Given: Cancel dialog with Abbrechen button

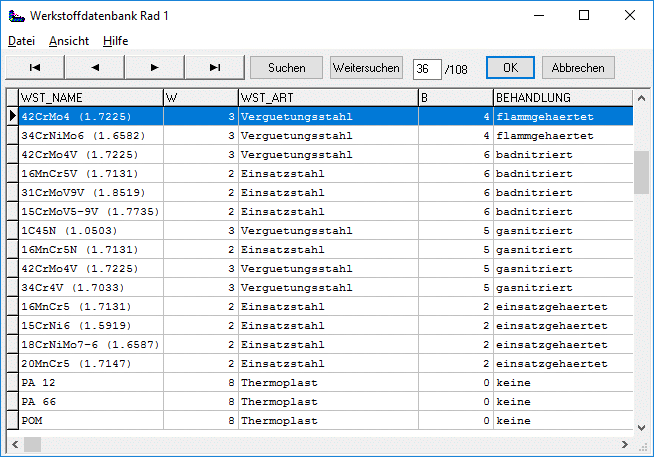Looking at the screenshot, I should (x=578, y=68).
